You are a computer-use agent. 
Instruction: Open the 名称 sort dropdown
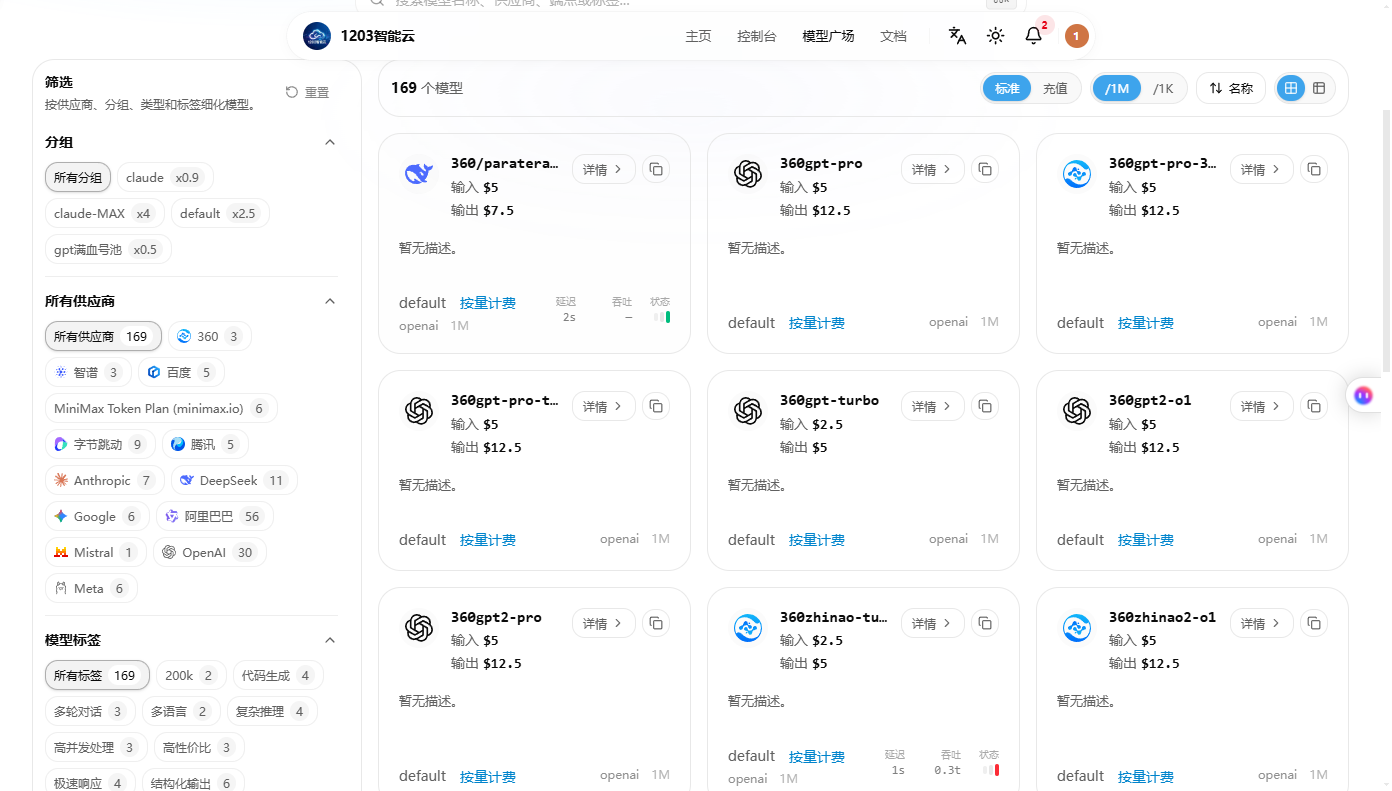(x=1231, y=88)
